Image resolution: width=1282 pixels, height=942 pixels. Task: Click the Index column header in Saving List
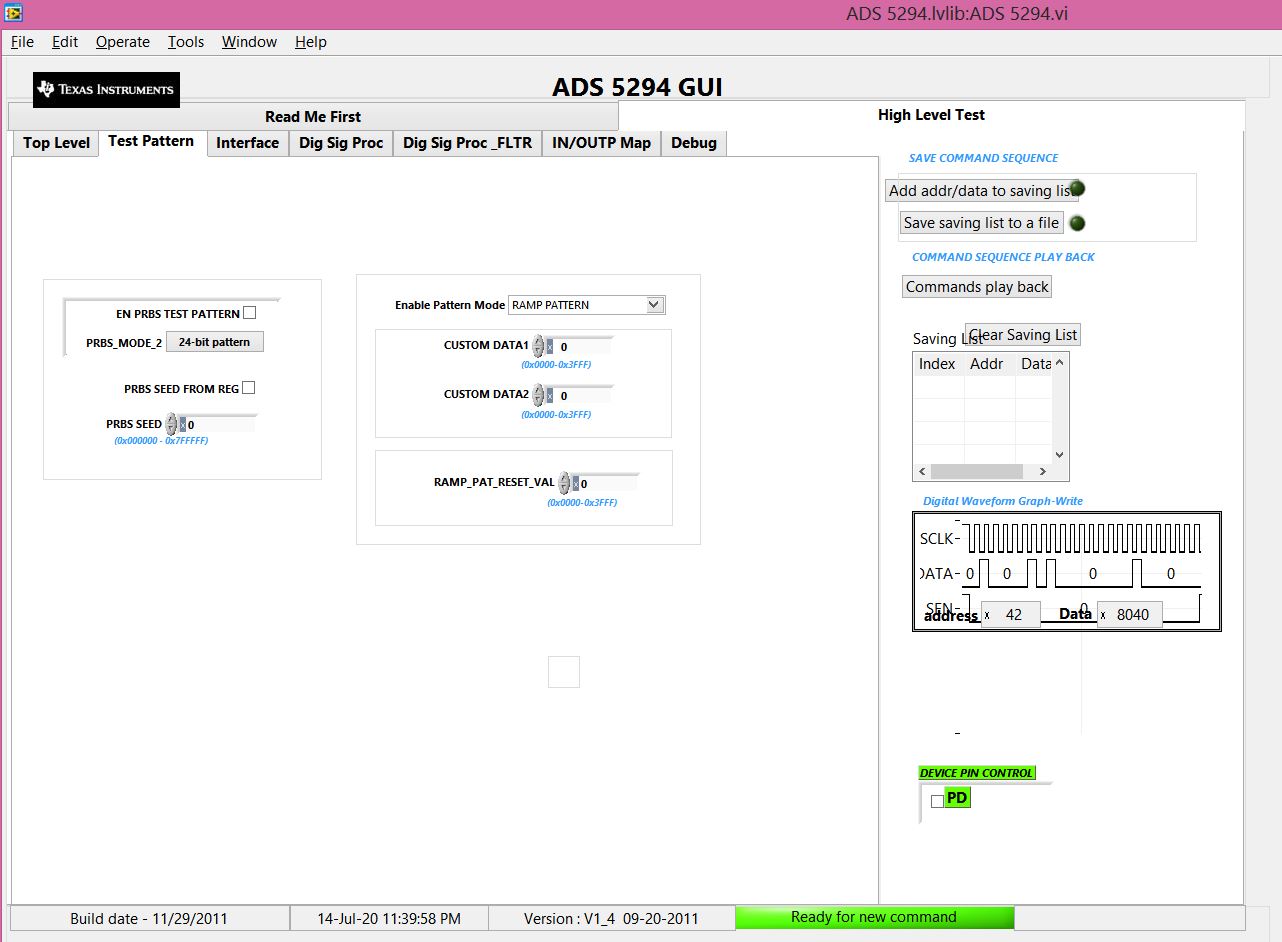pos(938,364)
